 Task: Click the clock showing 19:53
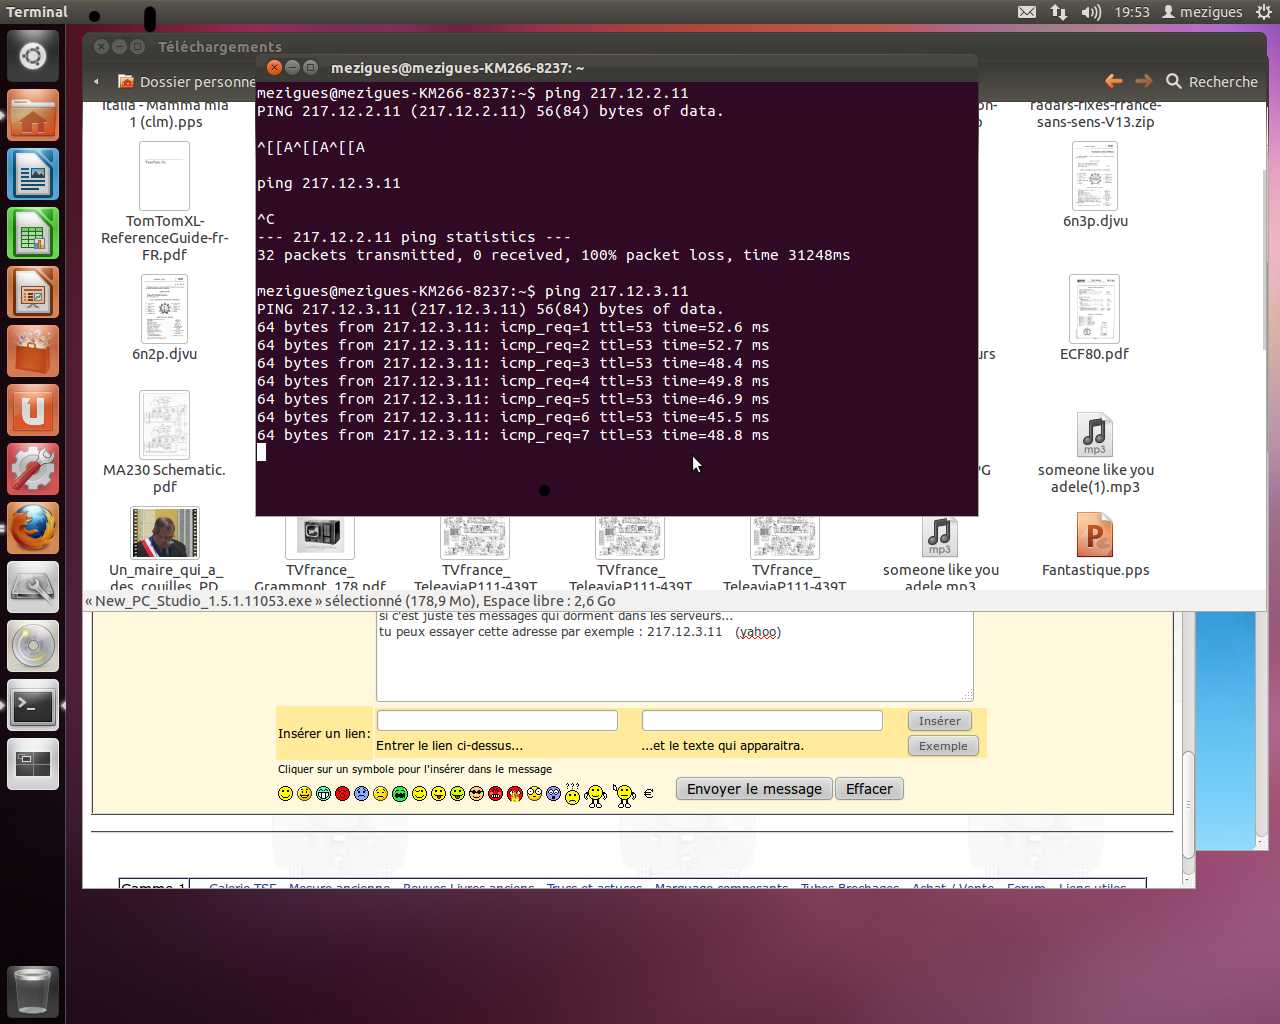pyautogui.click(x=1132, y=12)
